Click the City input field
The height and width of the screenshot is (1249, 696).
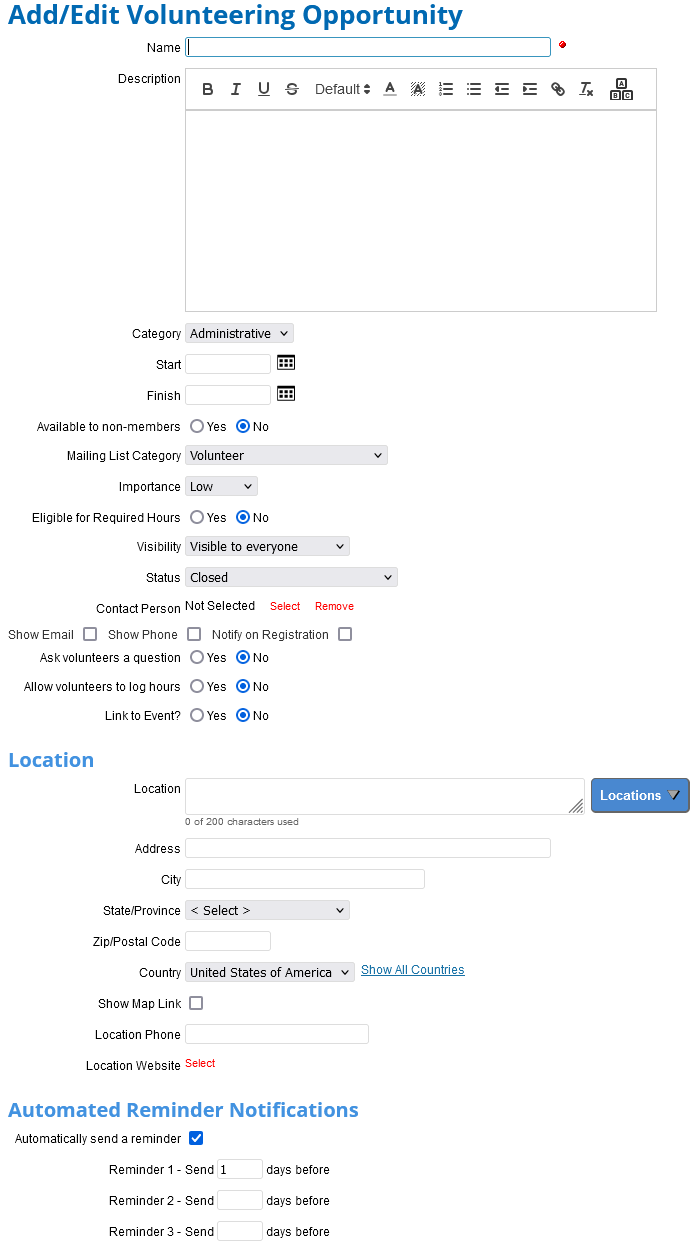point(305,879)
